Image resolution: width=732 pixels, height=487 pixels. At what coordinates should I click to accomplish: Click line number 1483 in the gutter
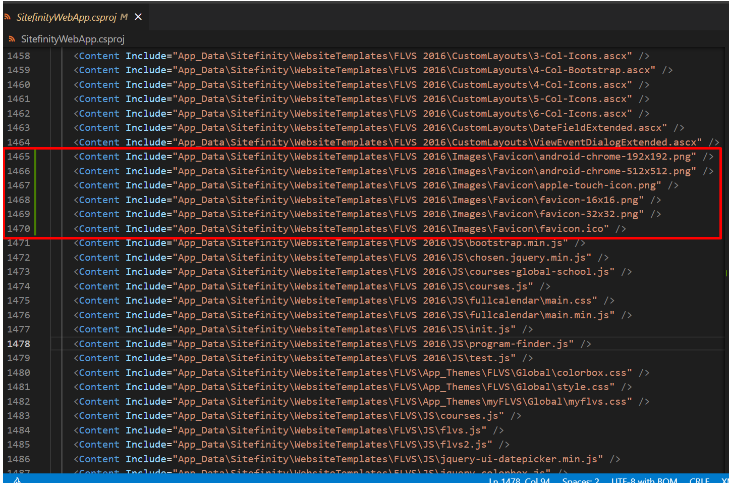[19, 416]
